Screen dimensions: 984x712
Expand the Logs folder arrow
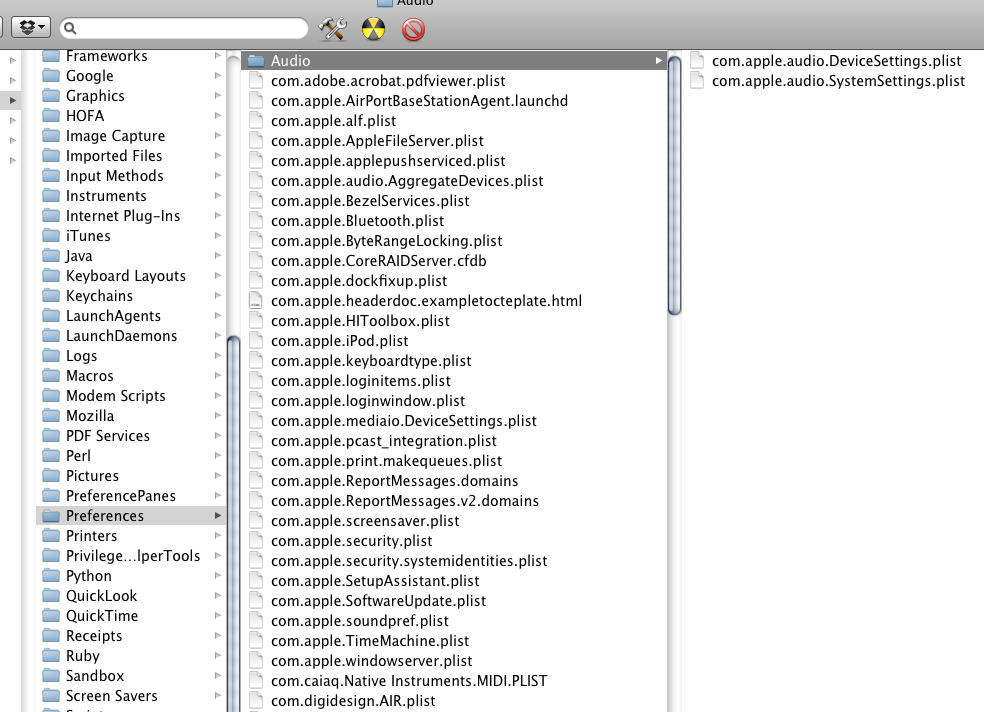click(218, 356)
